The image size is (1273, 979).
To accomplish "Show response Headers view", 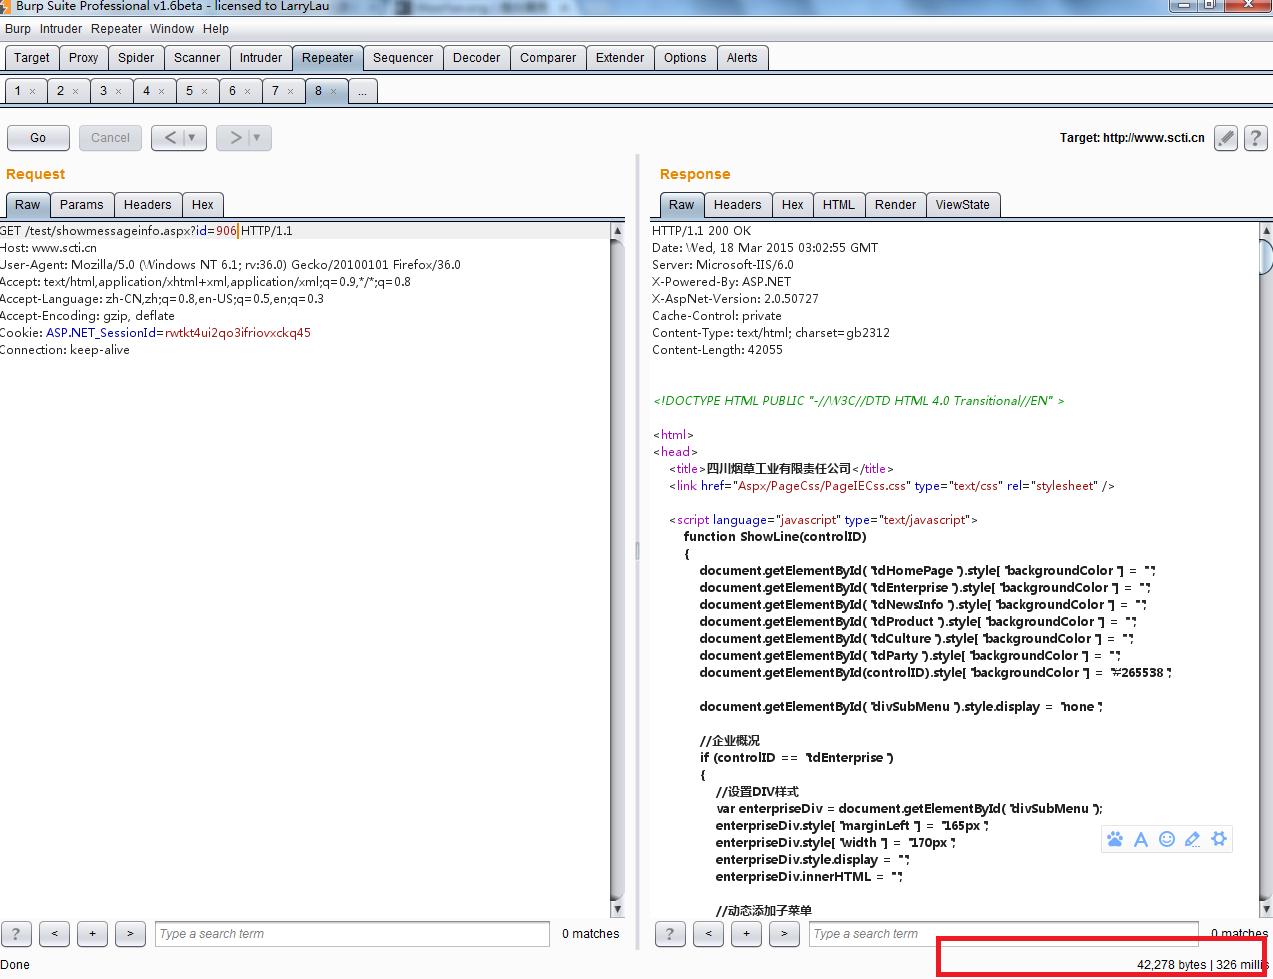I will tap(737, 205).
